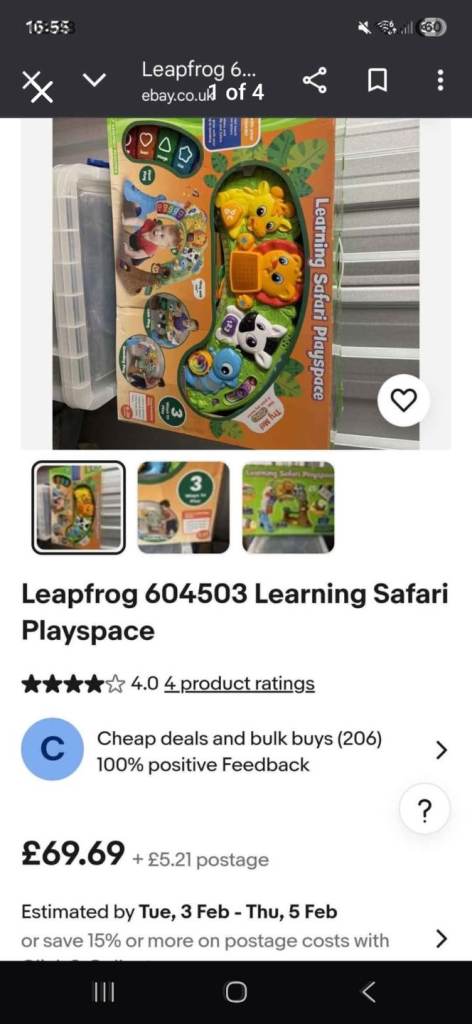Tap Android back navigation arrow

pos(368,993)
